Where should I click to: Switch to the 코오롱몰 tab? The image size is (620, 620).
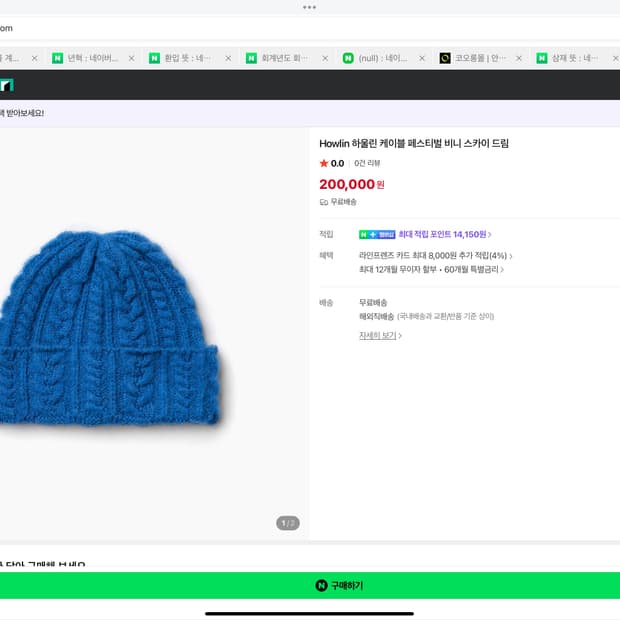click(x=473, y=58)
